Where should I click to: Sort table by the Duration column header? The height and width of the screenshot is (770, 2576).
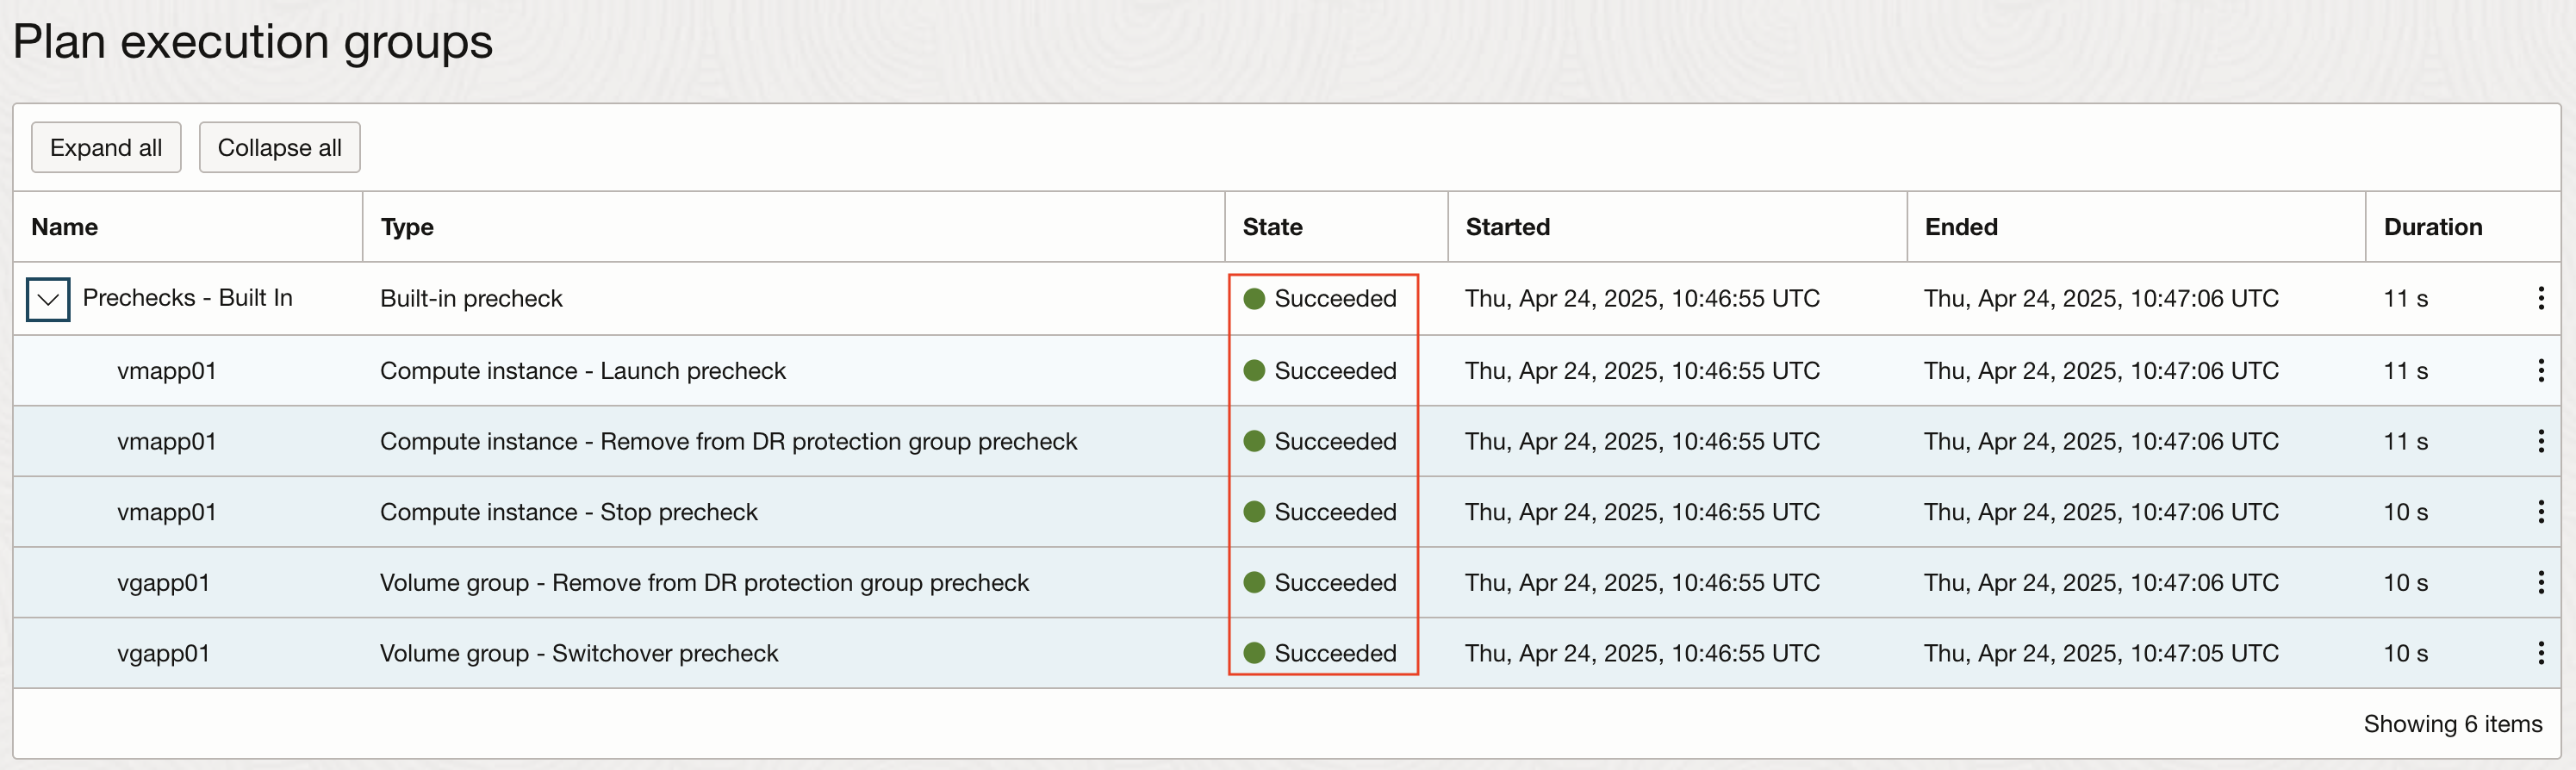point(2432,227)
